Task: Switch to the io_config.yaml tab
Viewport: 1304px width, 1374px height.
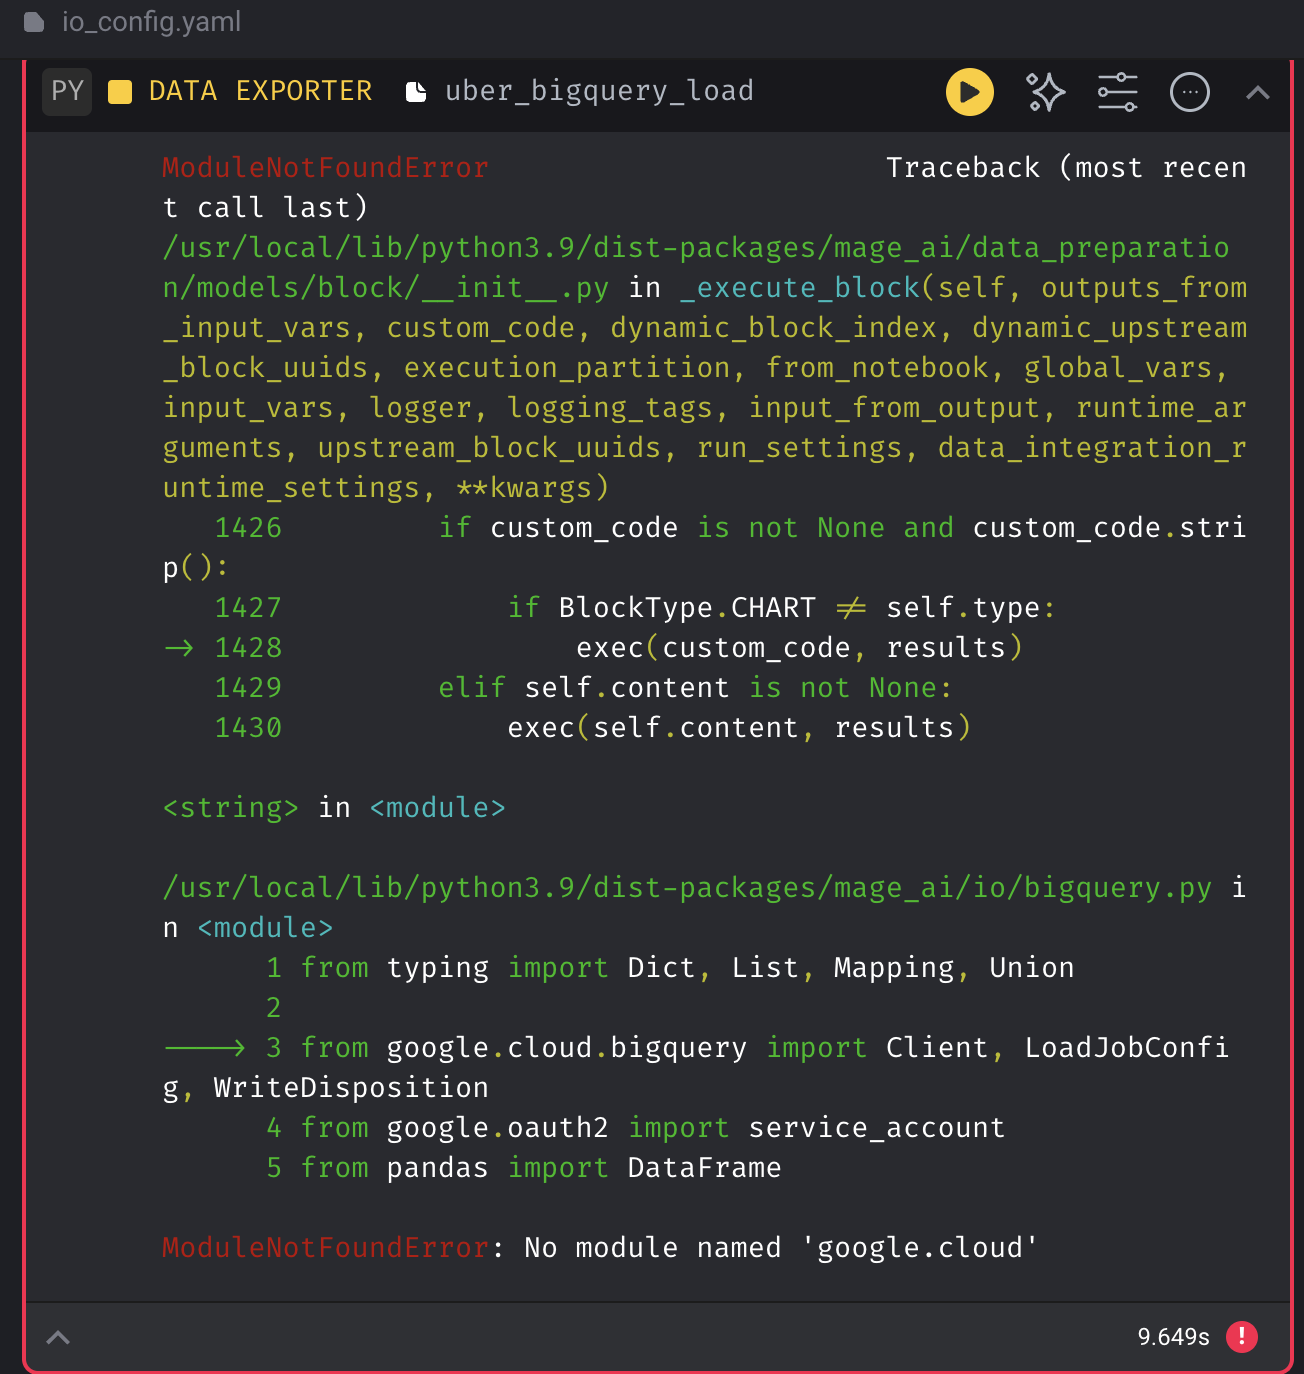Action: (151, 22)
